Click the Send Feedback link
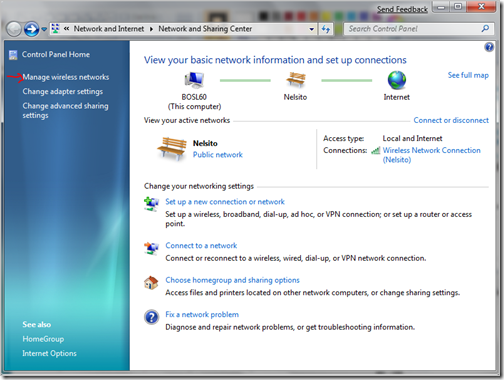 [402, 9]
